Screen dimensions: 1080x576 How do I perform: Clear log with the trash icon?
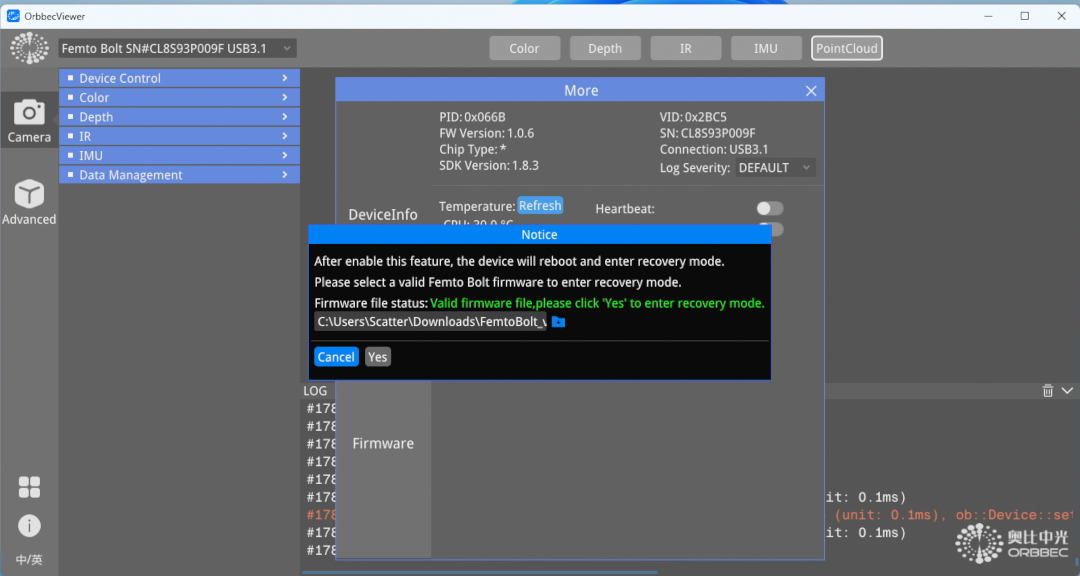click(x=1048, y=391)
